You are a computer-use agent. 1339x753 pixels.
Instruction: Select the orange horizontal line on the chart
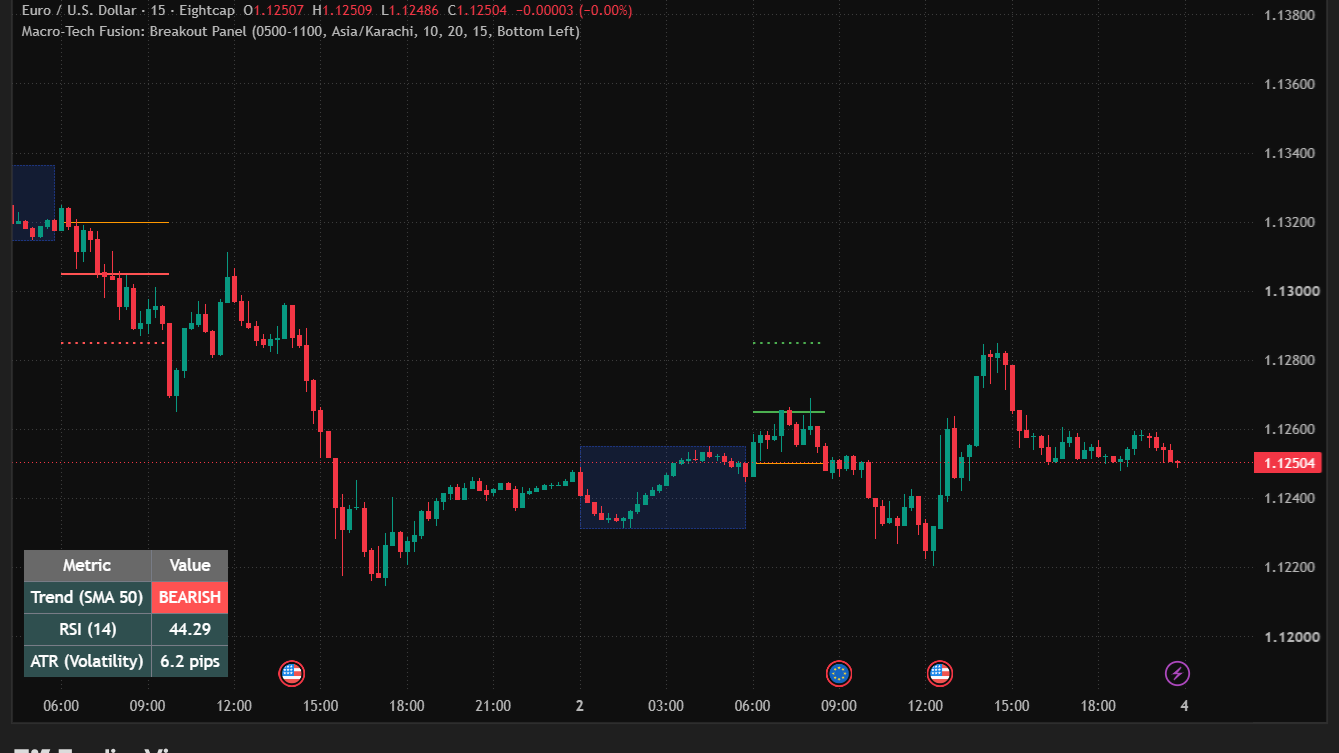pos(115,223)
